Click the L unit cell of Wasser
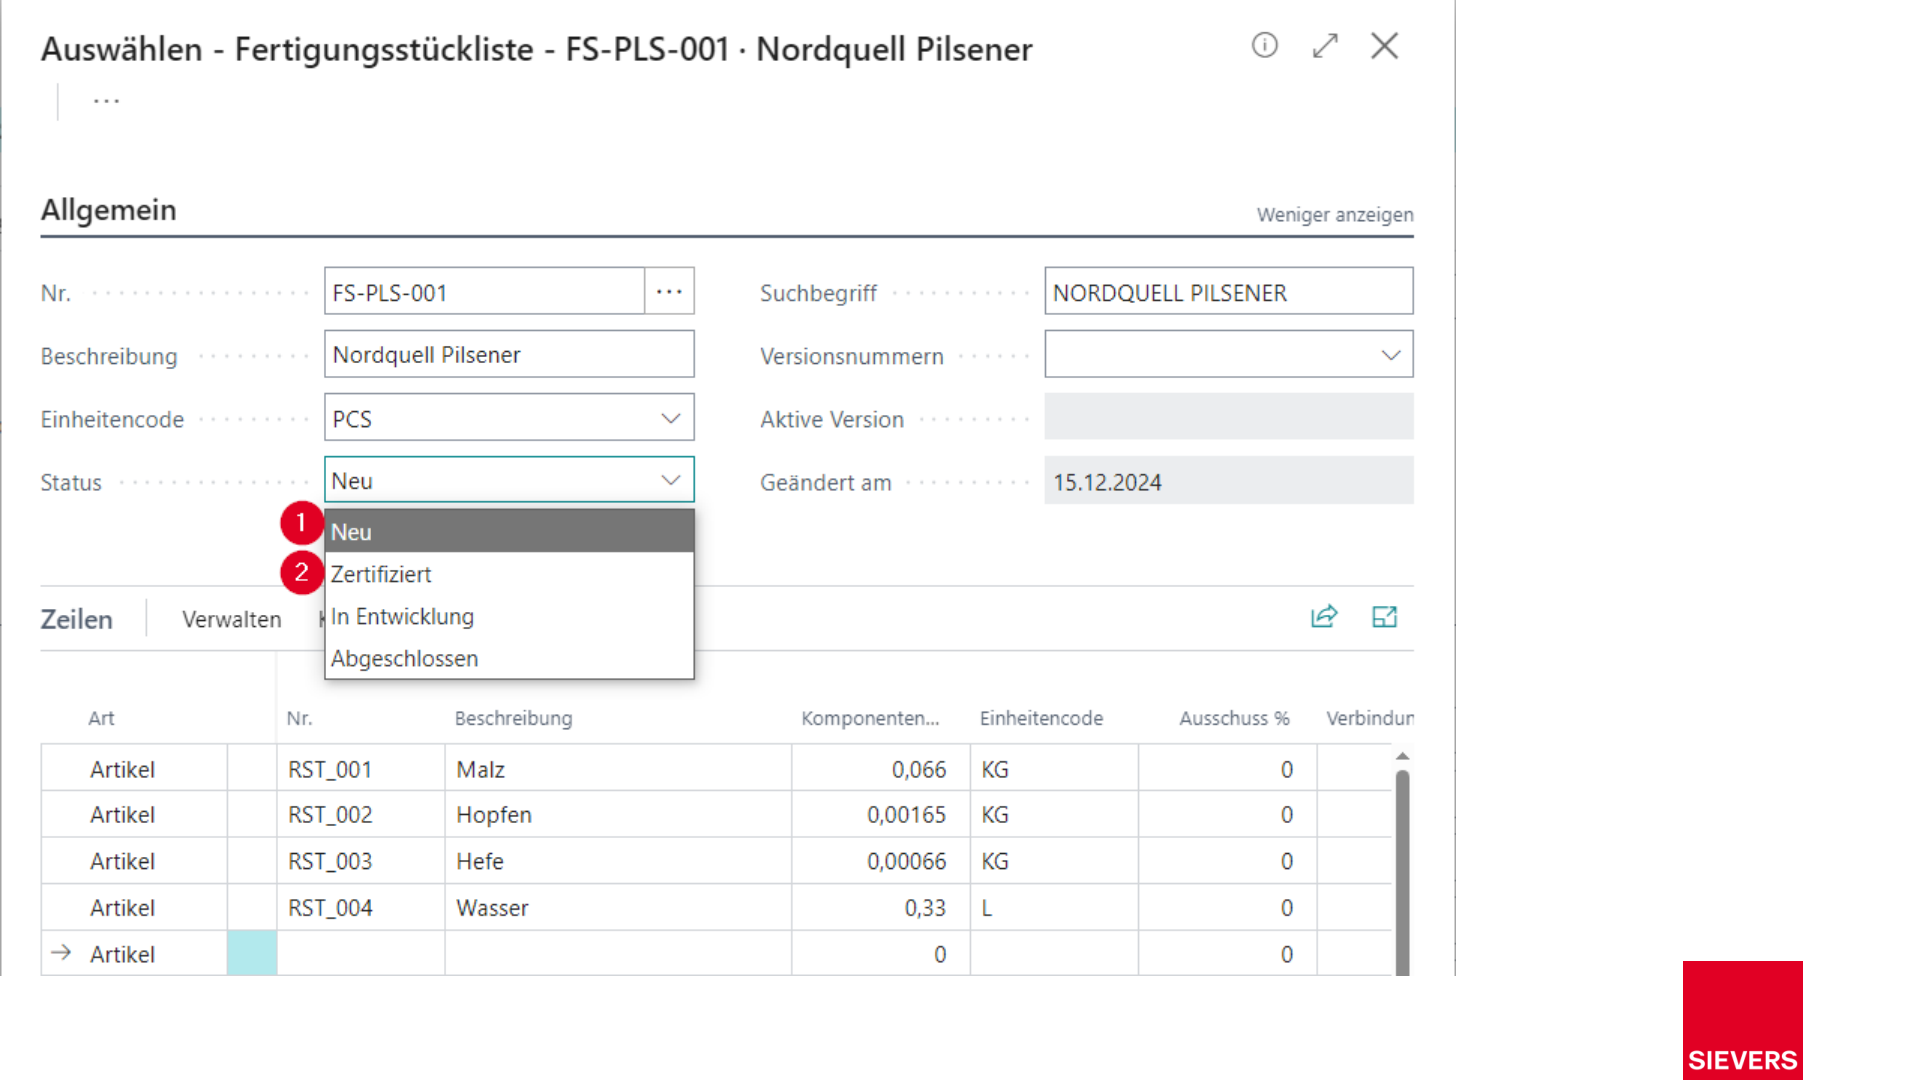The width and height of the screenshot is (1920, 1080). click(x=1054, y=907)
